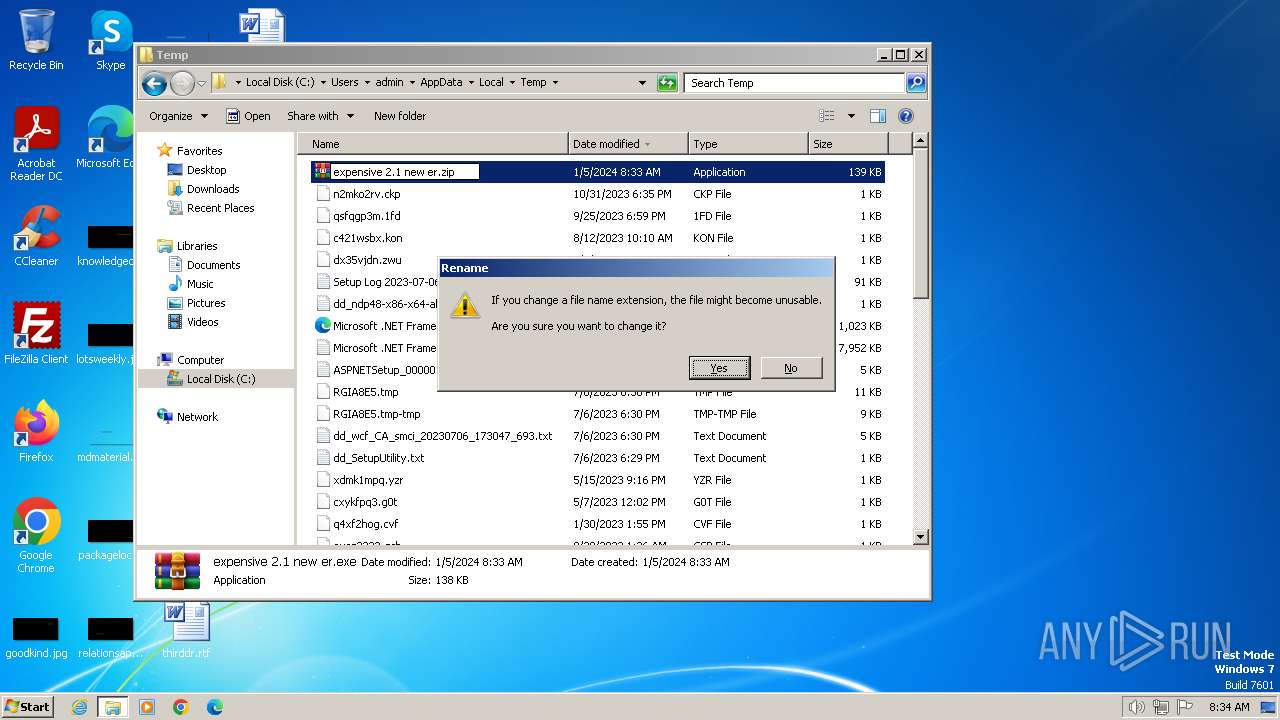Open Windows Media Player from taskbar
Image resolution: width=1280 pixels, height=720 pixels.
[147, 707]
